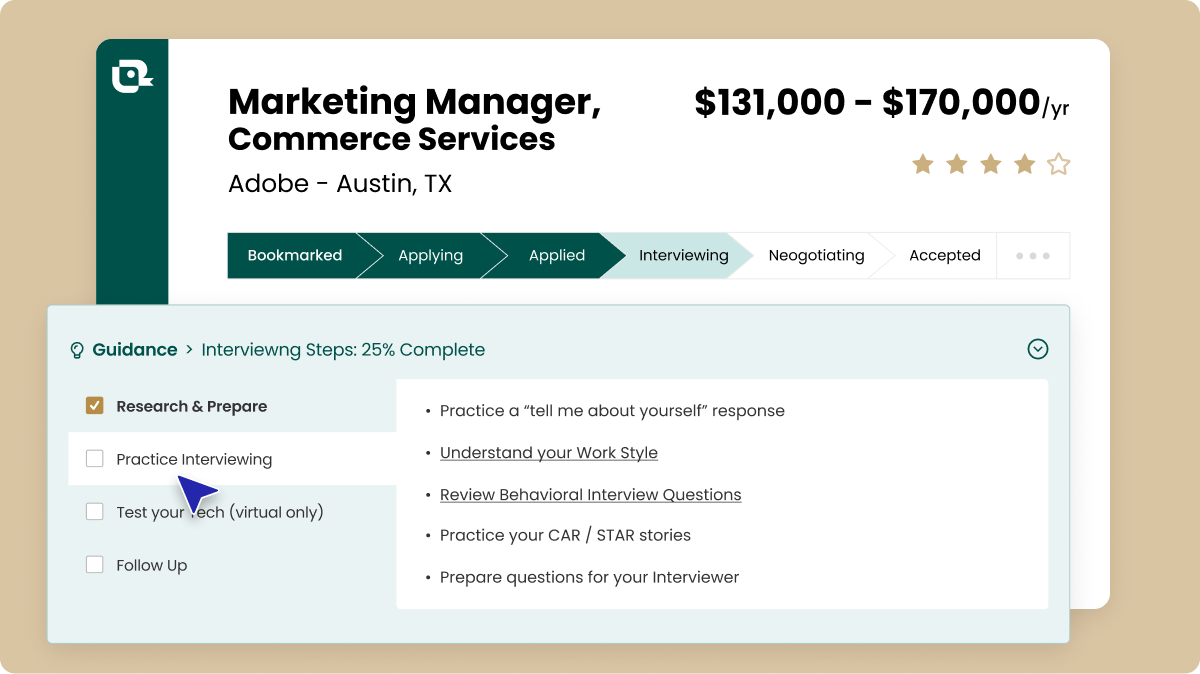The height and width of the screenshot is (674, 1200).
Task: Click the empty fifth star outline
Action: (x=1058, y=164)
